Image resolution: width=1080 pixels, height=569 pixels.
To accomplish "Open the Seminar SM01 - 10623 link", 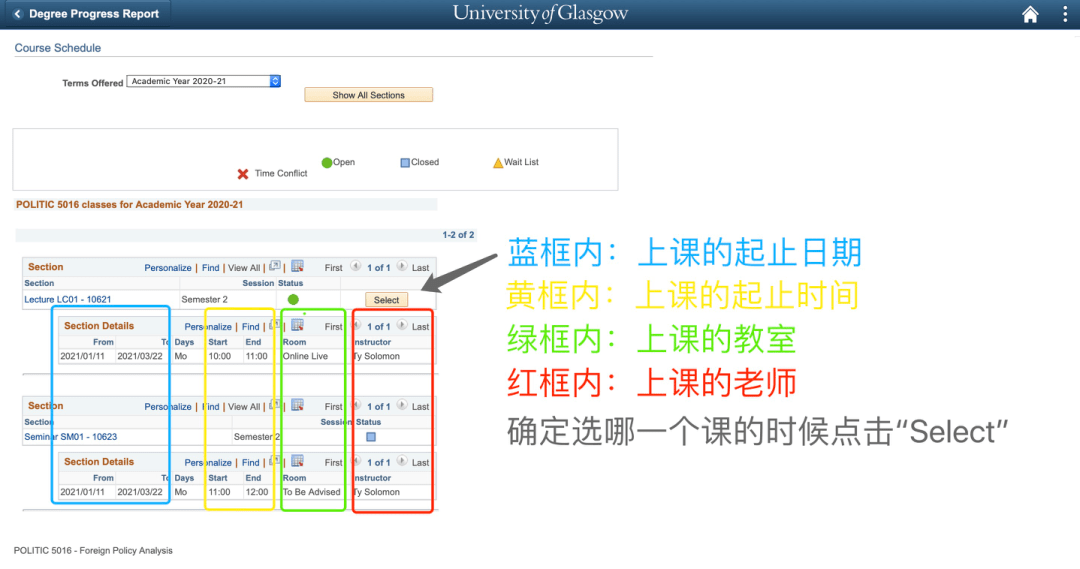I will pos(70,437).
